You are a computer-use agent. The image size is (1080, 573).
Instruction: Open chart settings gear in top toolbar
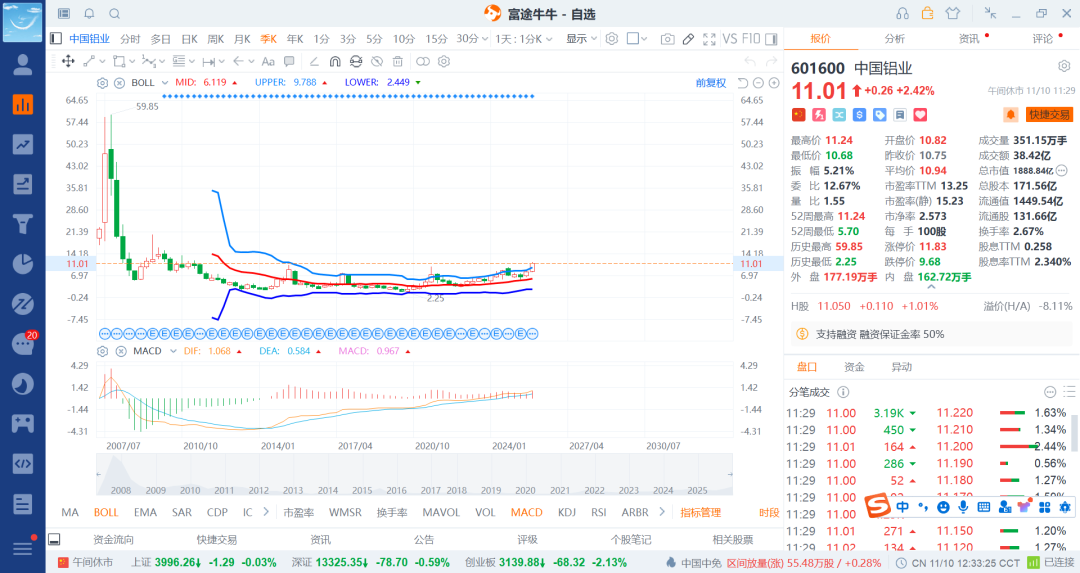coord(612,39)
